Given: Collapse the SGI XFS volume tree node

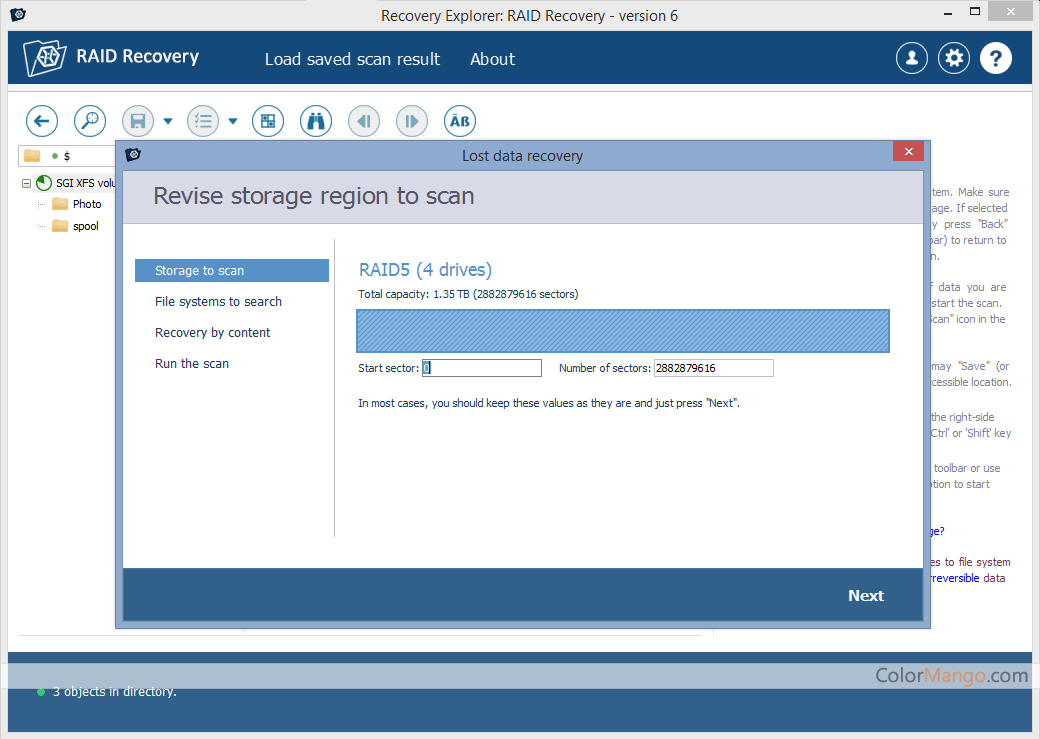Looking at the screenshot, I should (x=26, y=183).
